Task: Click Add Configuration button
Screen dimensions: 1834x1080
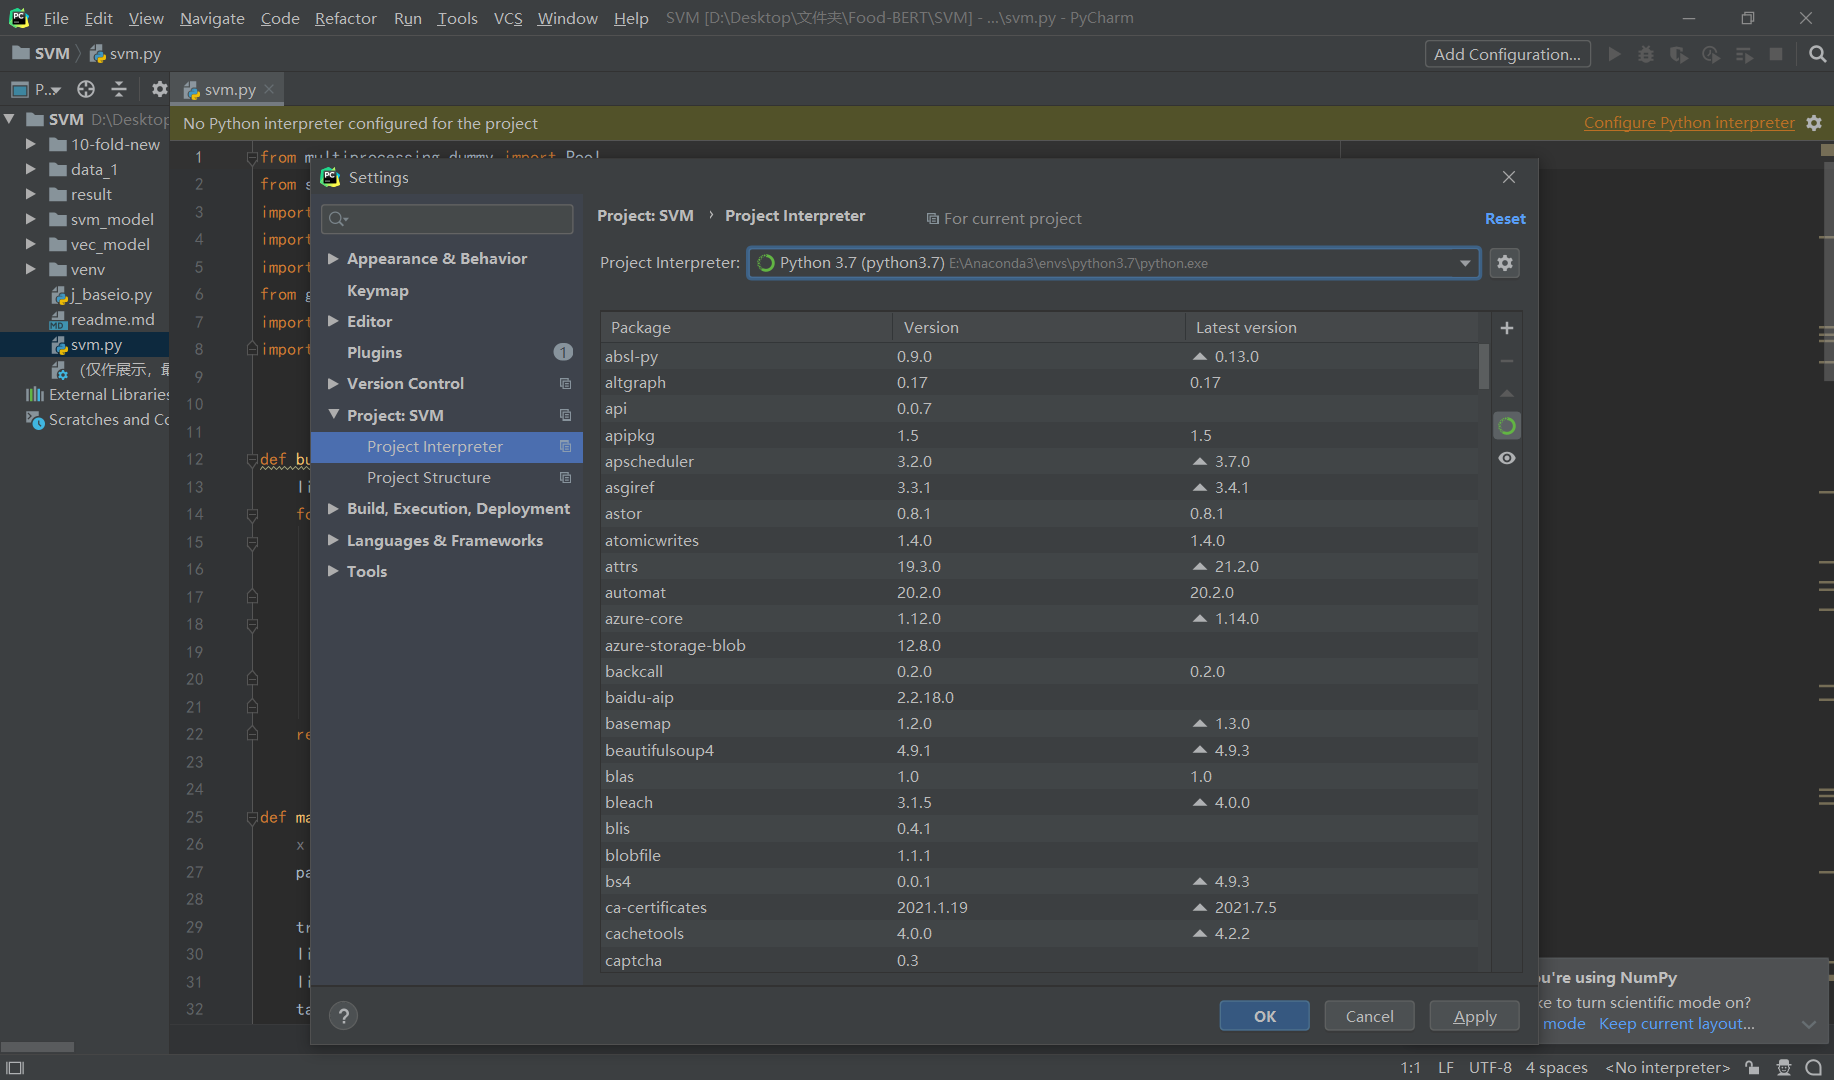Action: [1507, 54]
